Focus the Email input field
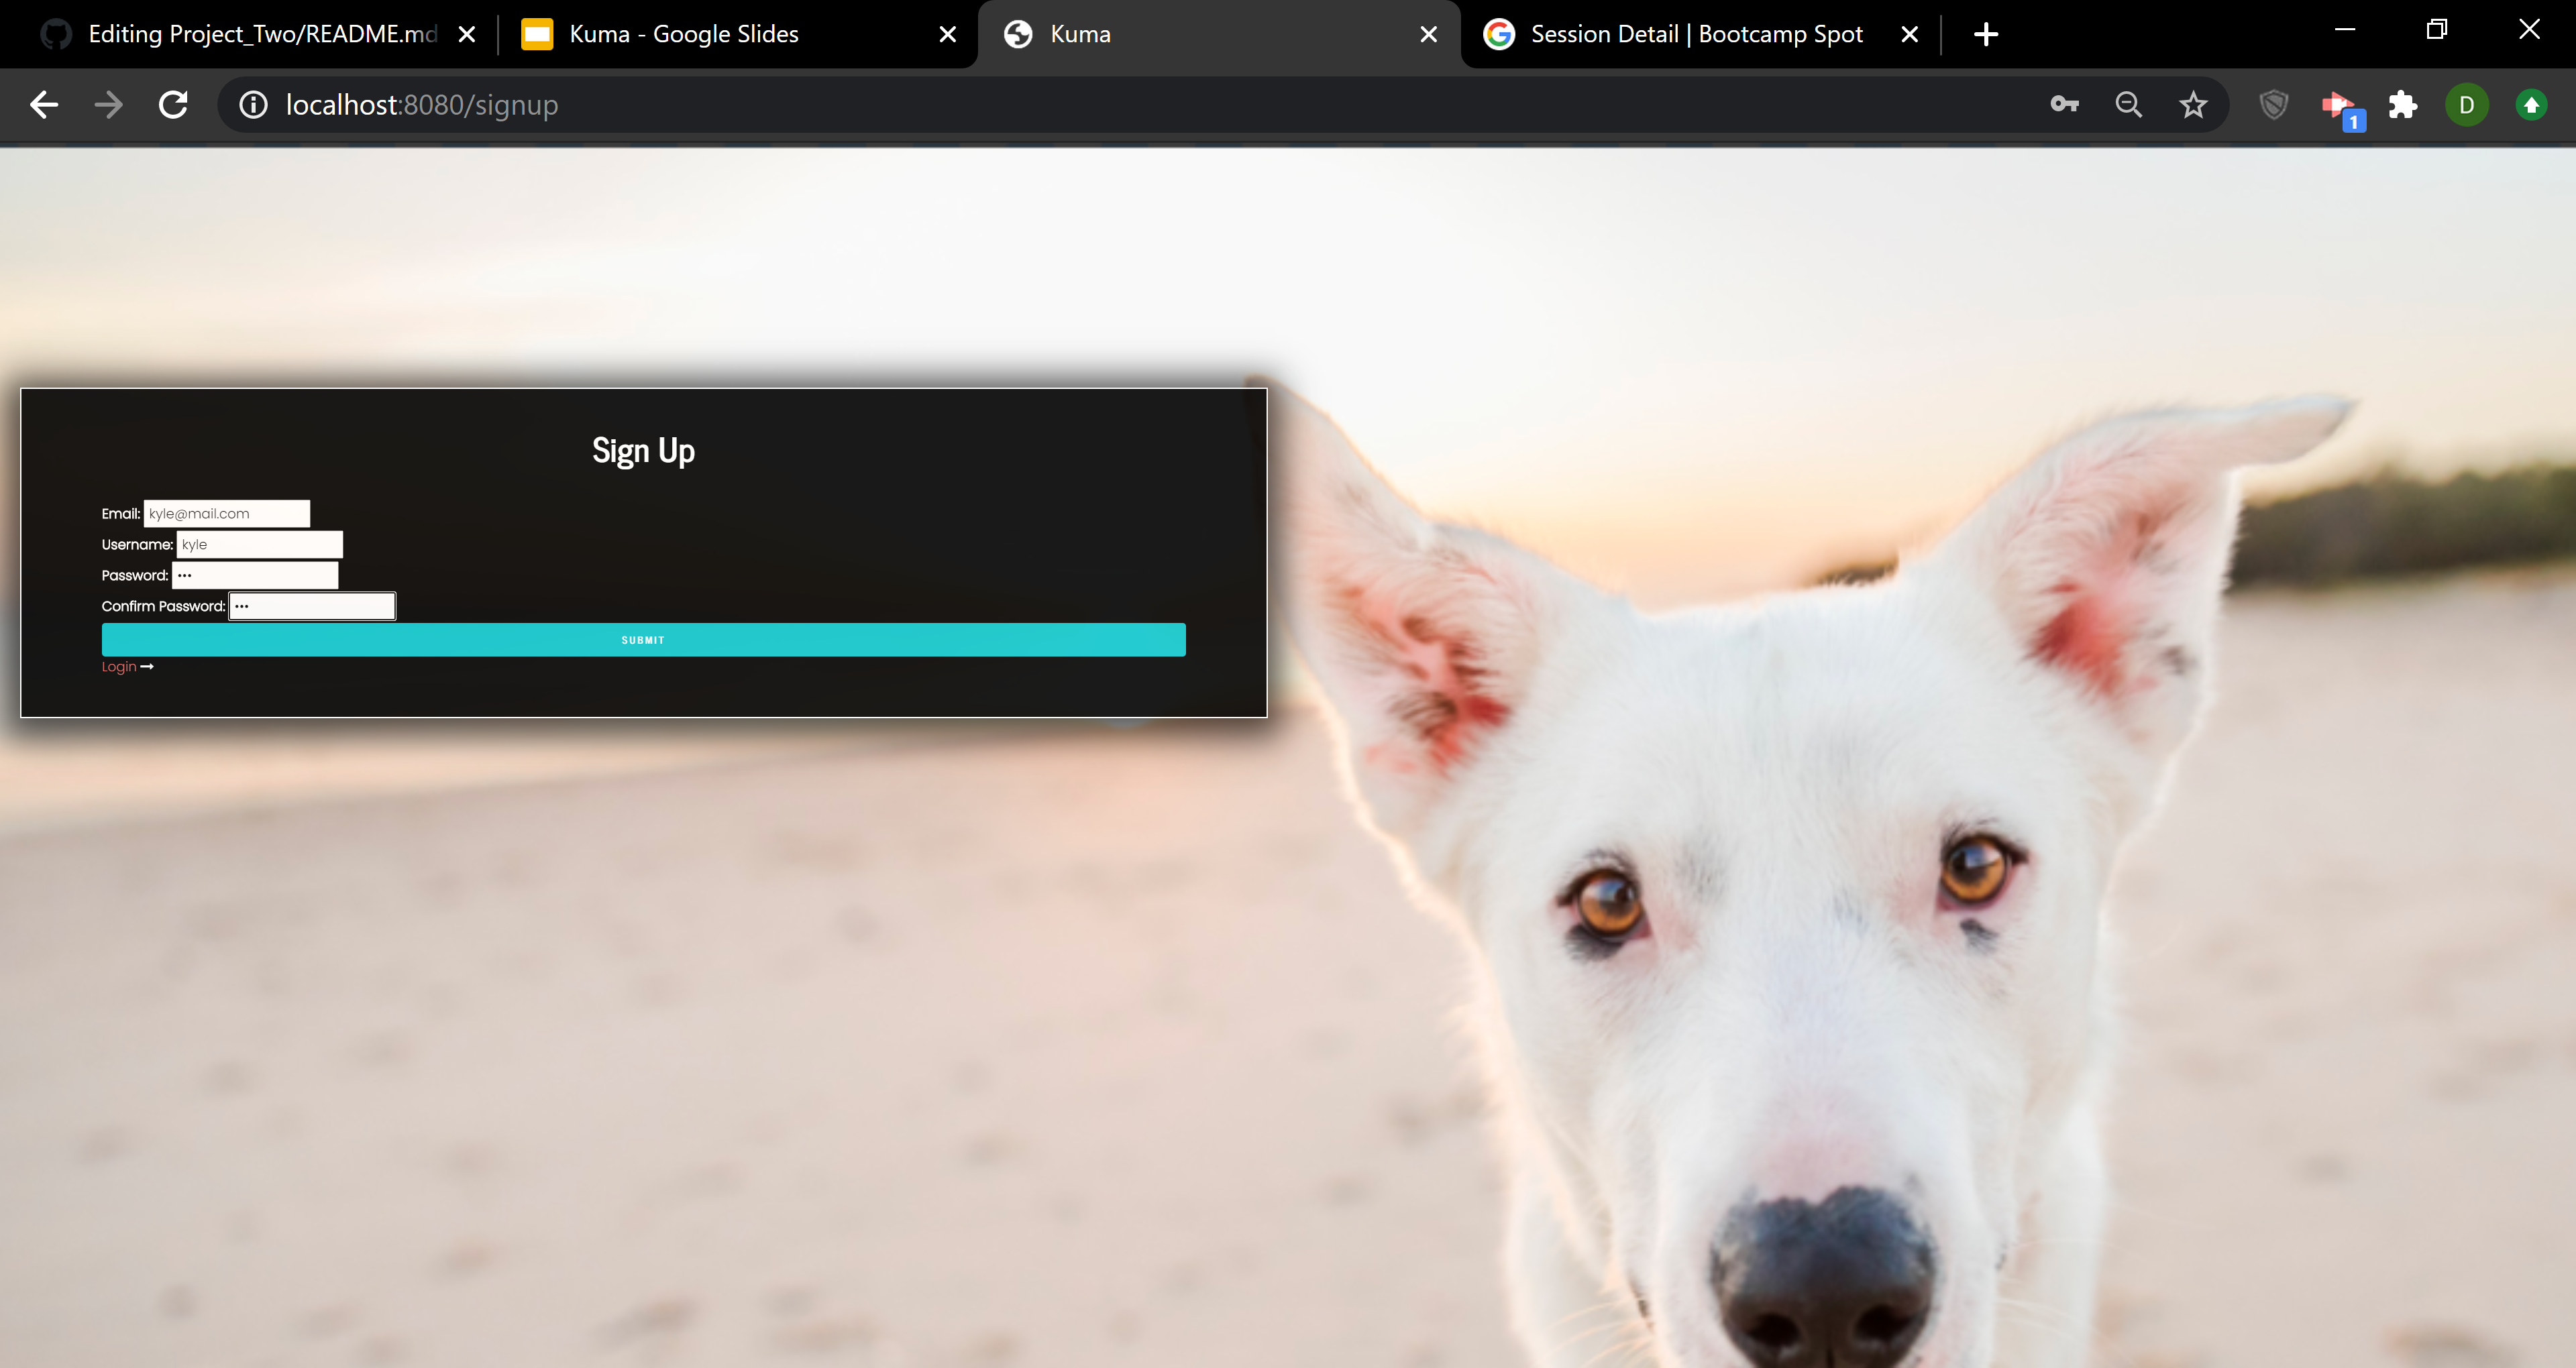 pos(227,513)
